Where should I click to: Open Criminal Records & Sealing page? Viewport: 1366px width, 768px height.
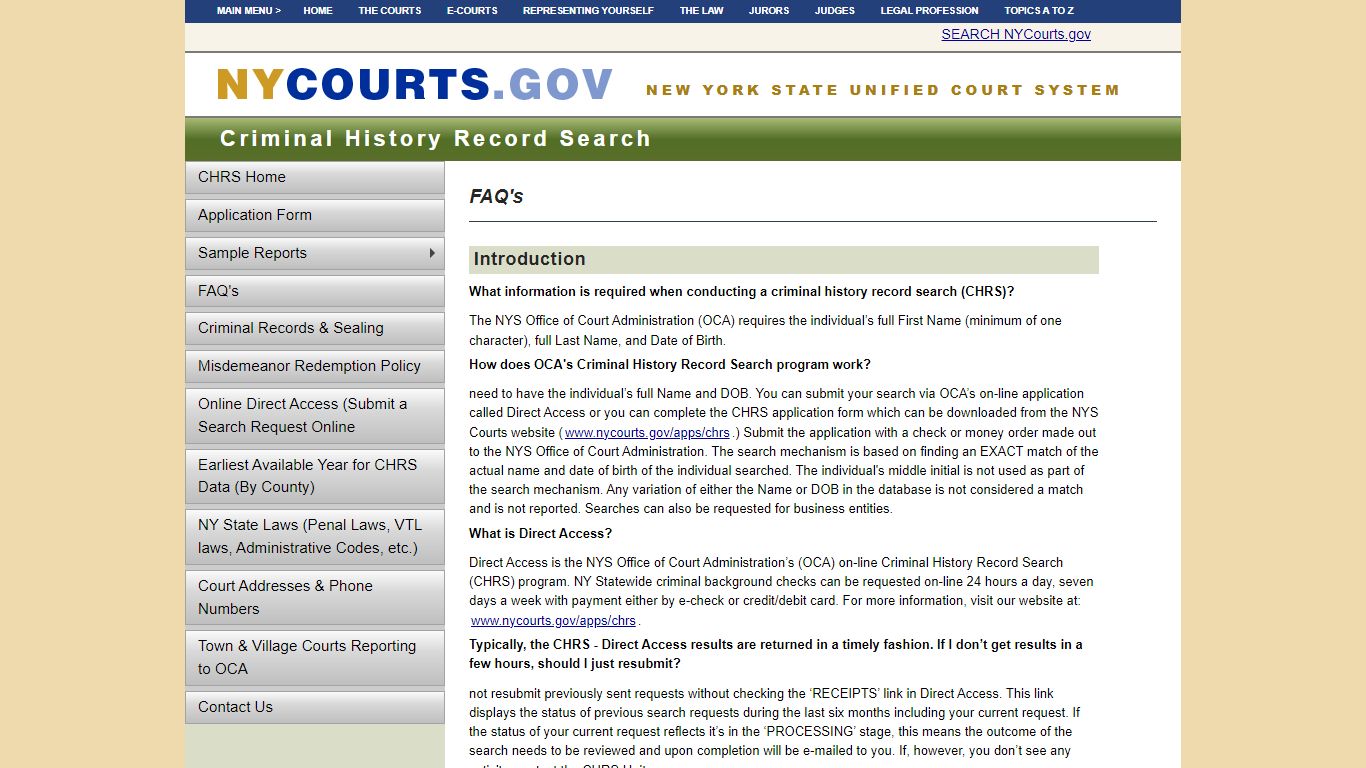point(315,328)
